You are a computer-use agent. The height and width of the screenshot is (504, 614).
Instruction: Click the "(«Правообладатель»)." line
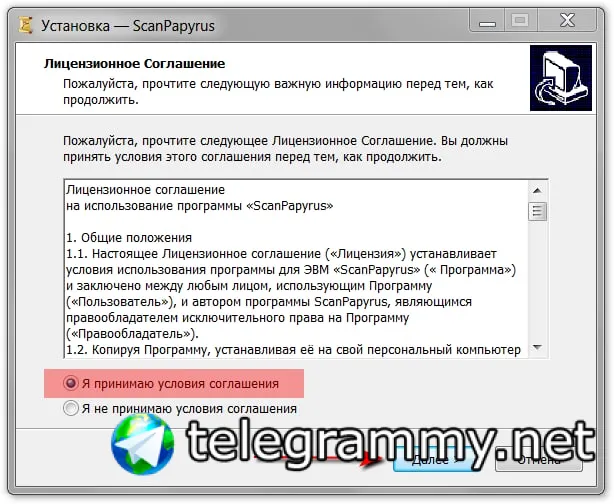point(132,334)
